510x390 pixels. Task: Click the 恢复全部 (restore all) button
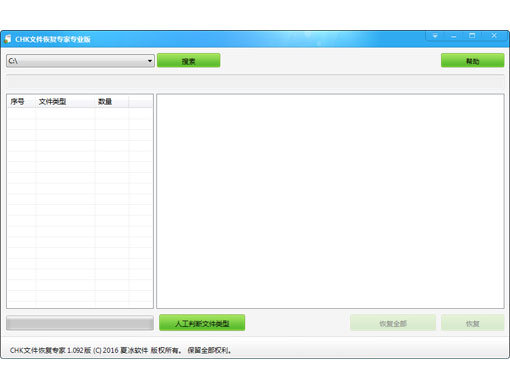393,323
